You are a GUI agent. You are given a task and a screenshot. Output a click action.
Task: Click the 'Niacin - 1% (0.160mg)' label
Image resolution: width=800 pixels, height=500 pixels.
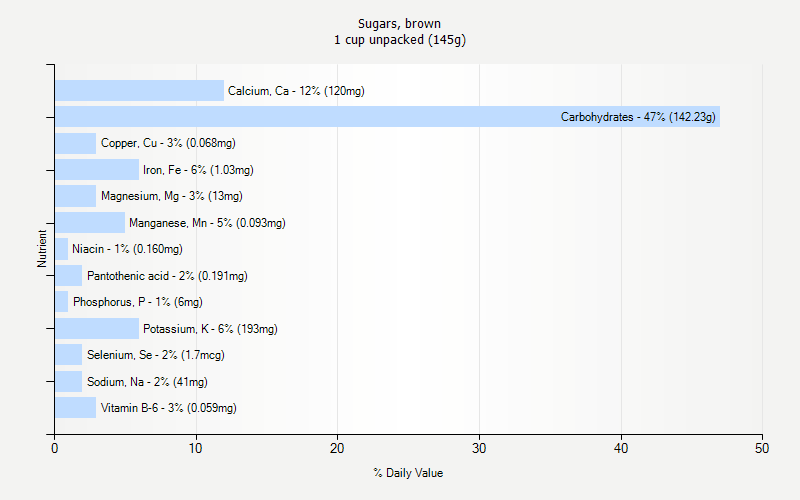coord(127,249)
